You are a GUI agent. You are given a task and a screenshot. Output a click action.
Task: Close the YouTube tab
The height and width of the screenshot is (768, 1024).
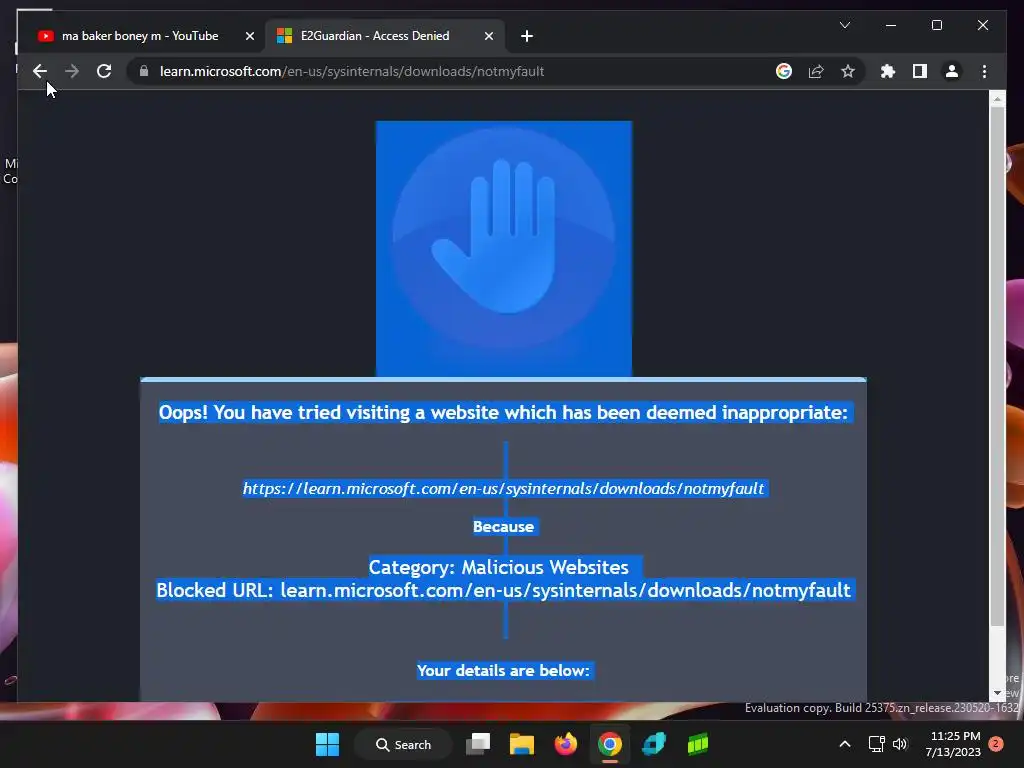[x=249, y=36]
